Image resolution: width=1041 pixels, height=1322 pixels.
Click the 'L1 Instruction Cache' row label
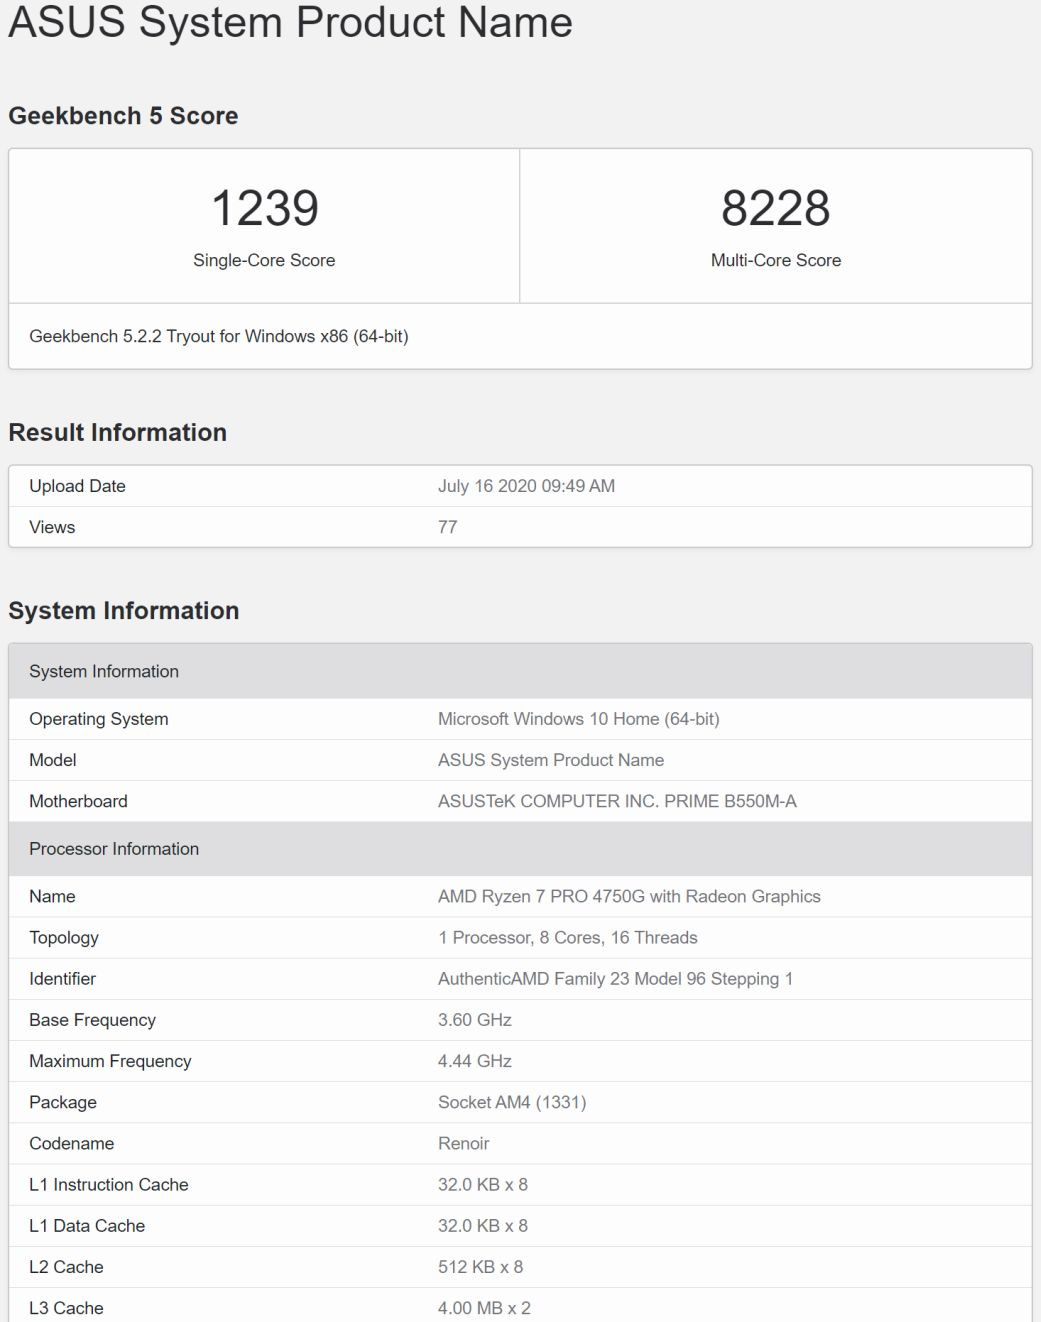point(109,1185)
